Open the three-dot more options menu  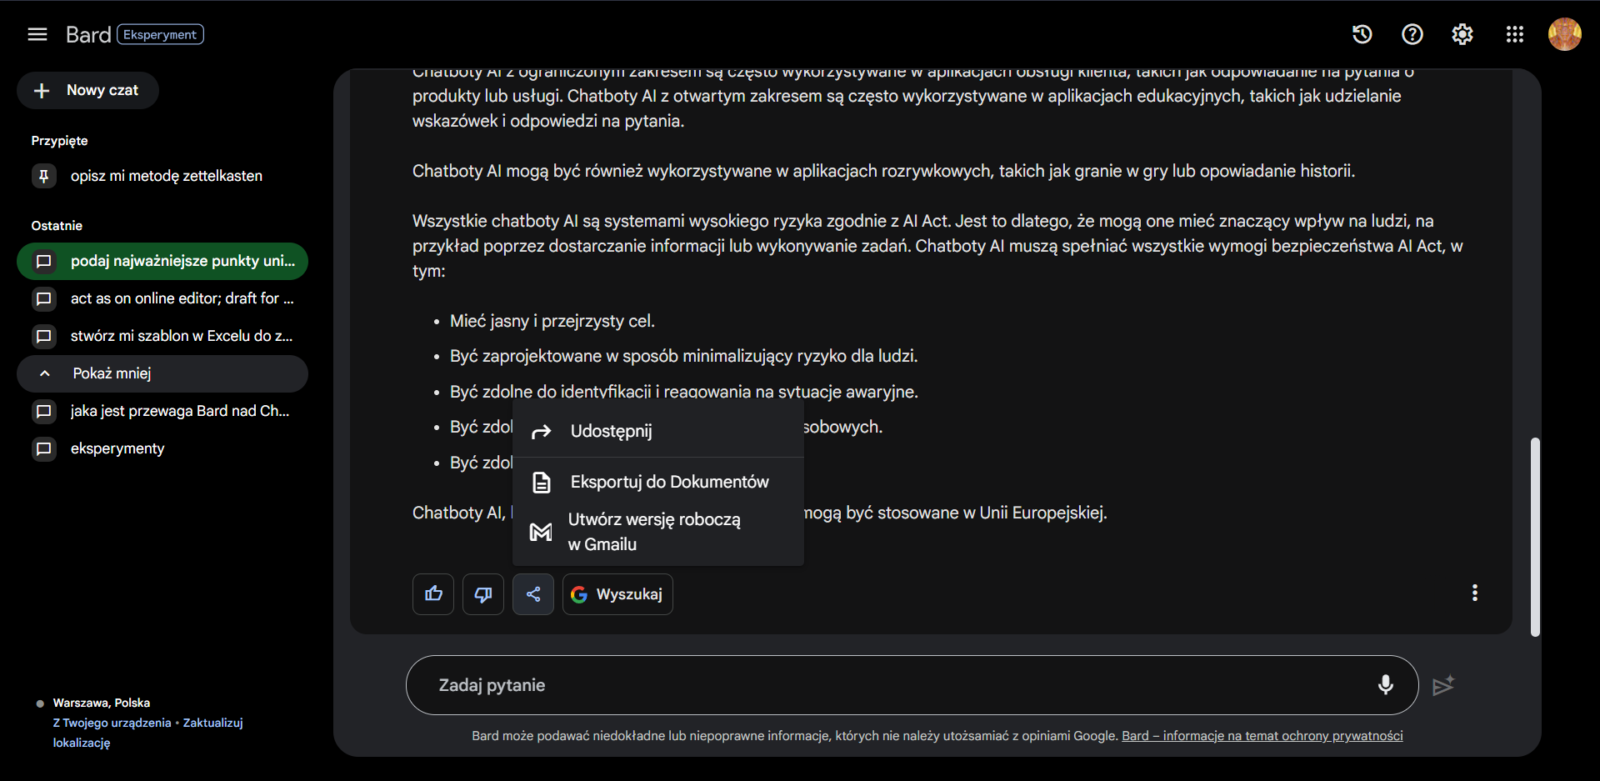[x=1474, y=593]
